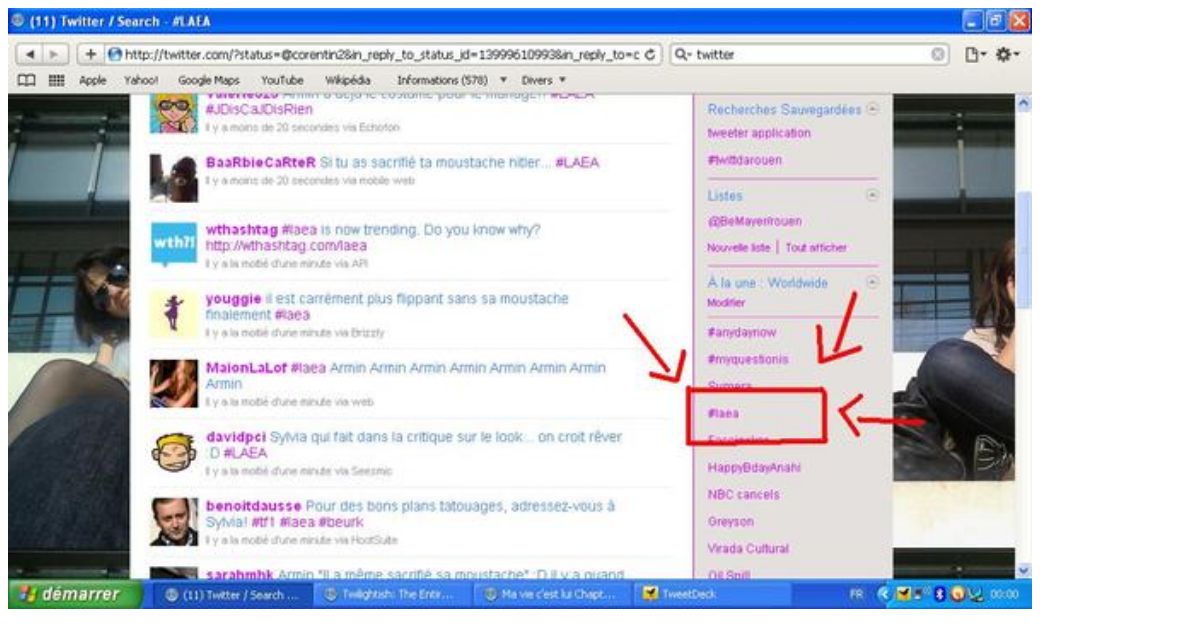Clear the search field with X icon
The image size is (1200, 630).
pyautogui.click(x=939, y=55)
